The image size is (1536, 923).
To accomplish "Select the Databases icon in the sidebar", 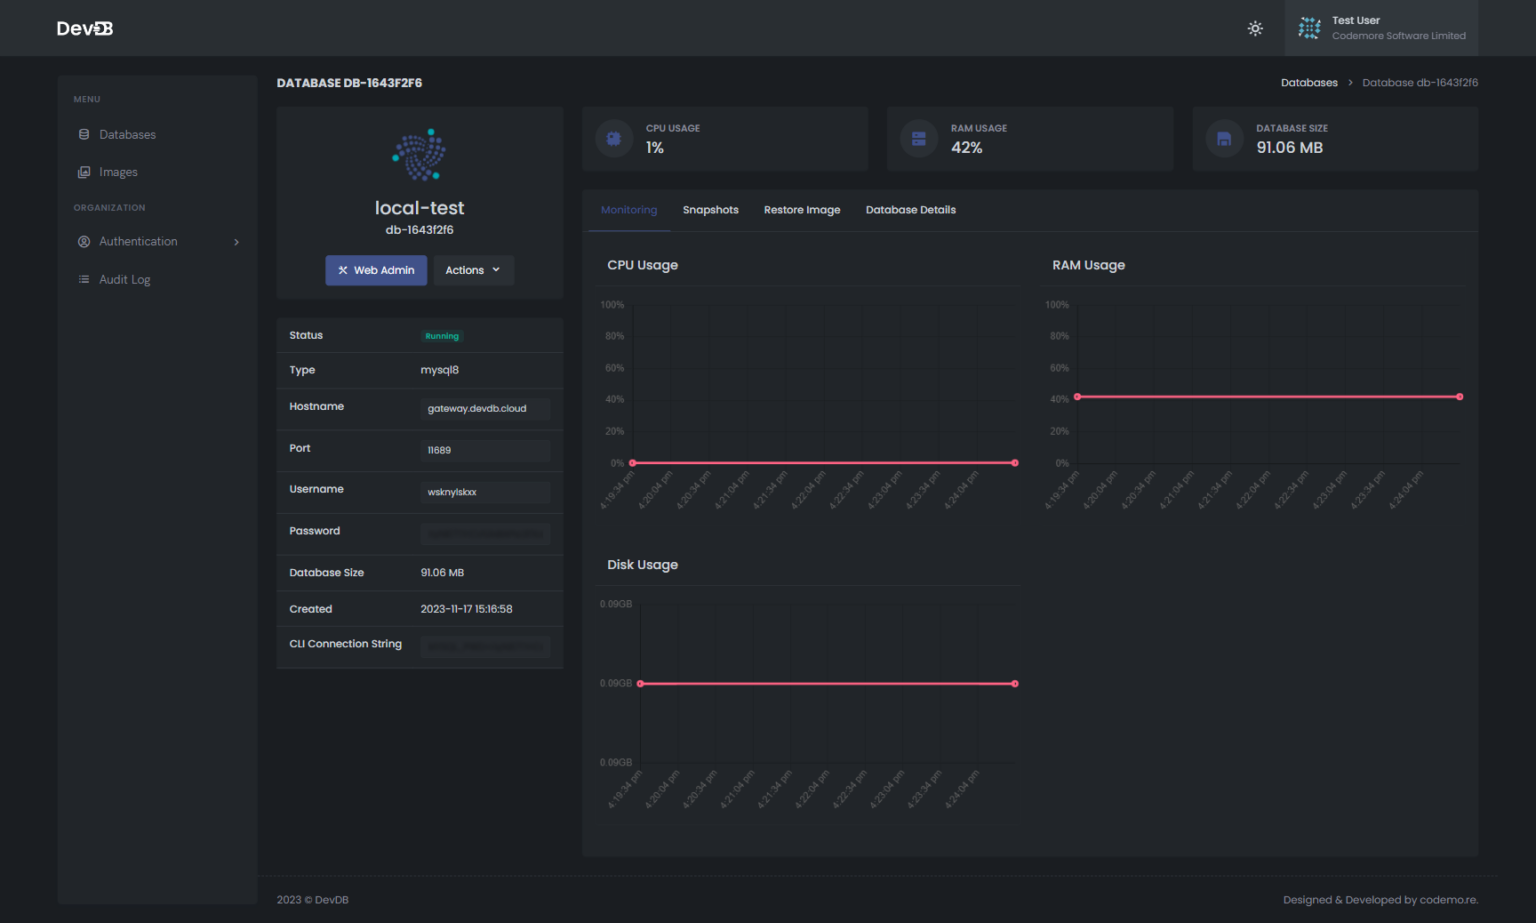I will click(84, 134).
